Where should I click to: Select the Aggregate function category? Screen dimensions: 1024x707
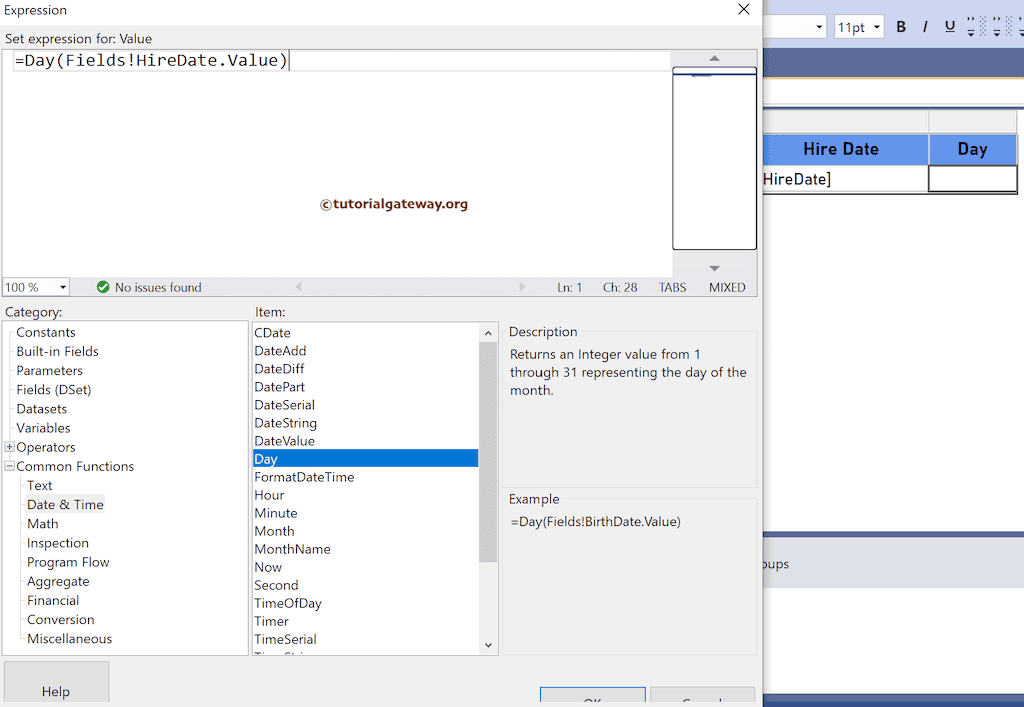tap(58, 582)
